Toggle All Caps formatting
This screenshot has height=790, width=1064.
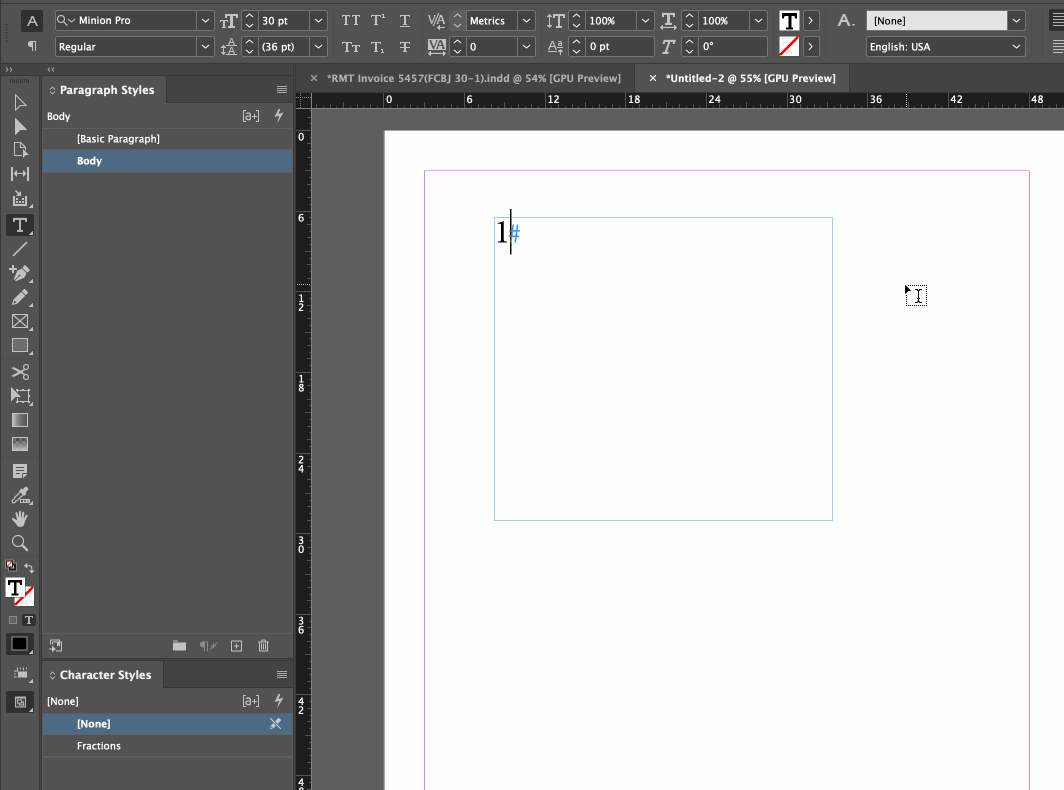[349, 21]
